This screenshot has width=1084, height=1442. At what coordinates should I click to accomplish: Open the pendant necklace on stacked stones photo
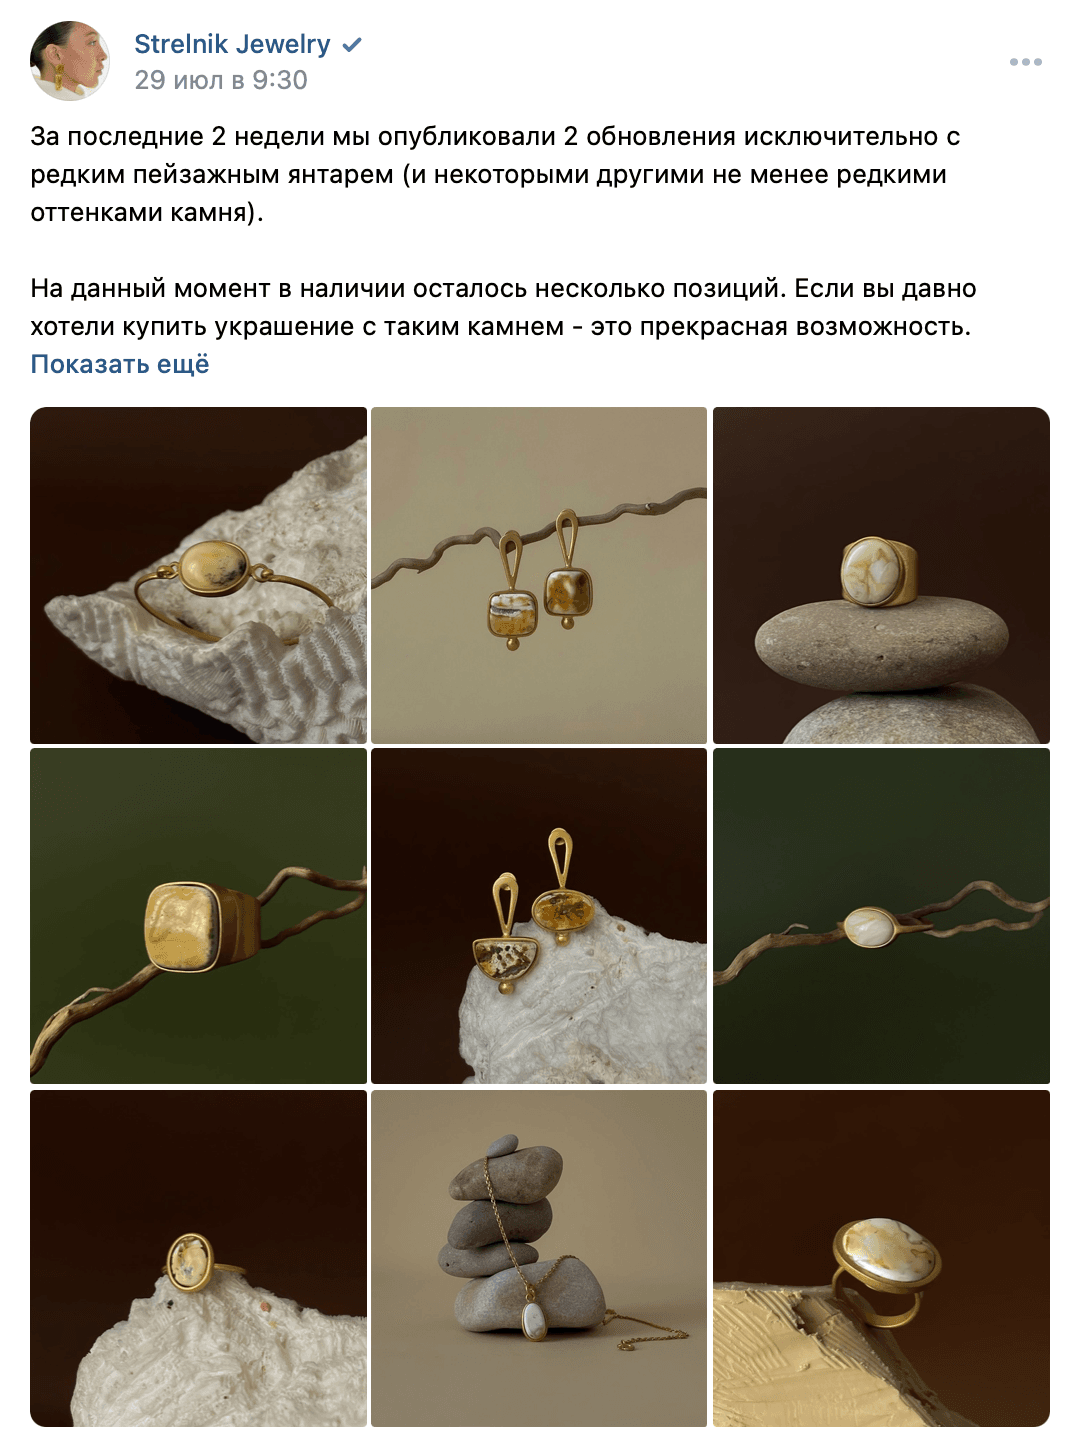(x=539, y=1258)
